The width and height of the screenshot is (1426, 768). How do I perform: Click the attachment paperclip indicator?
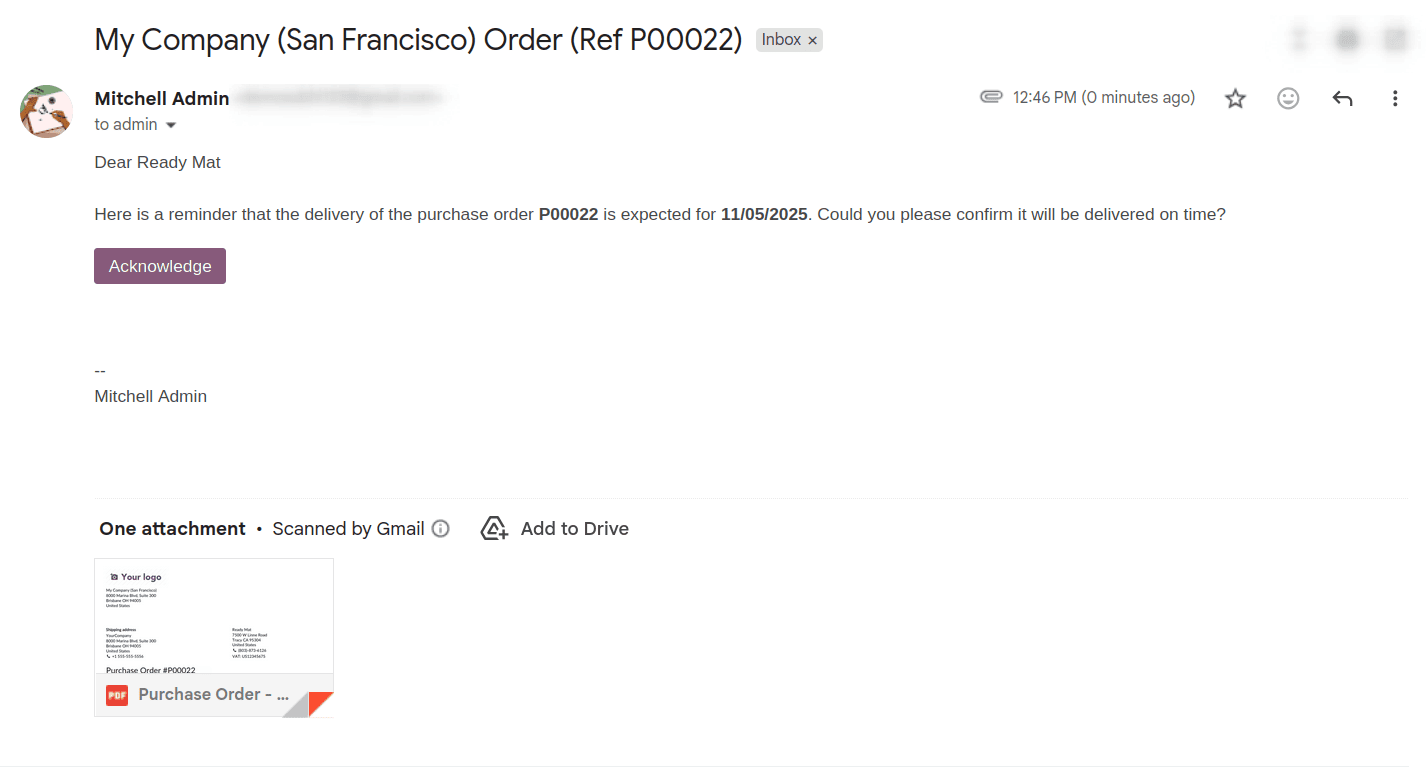click(x=991, y=97)
